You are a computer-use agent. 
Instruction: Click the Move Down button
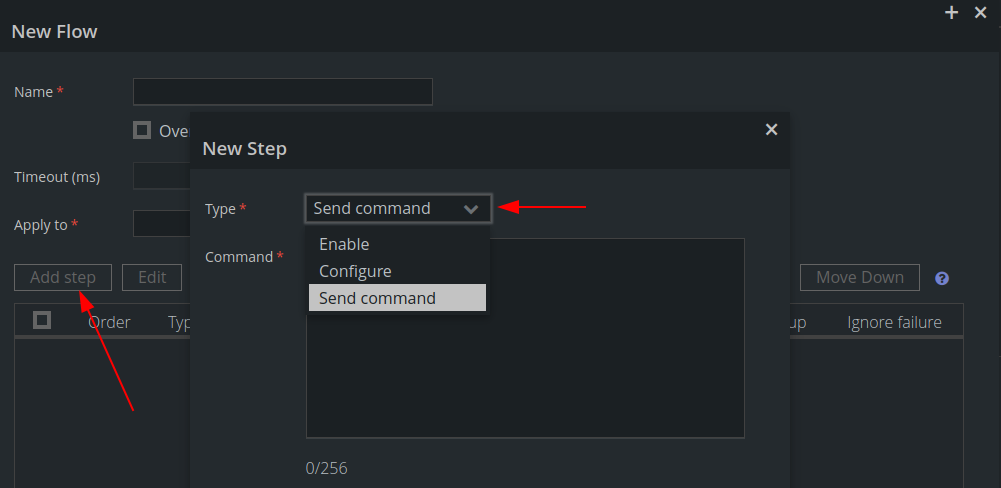click(859, 277)
